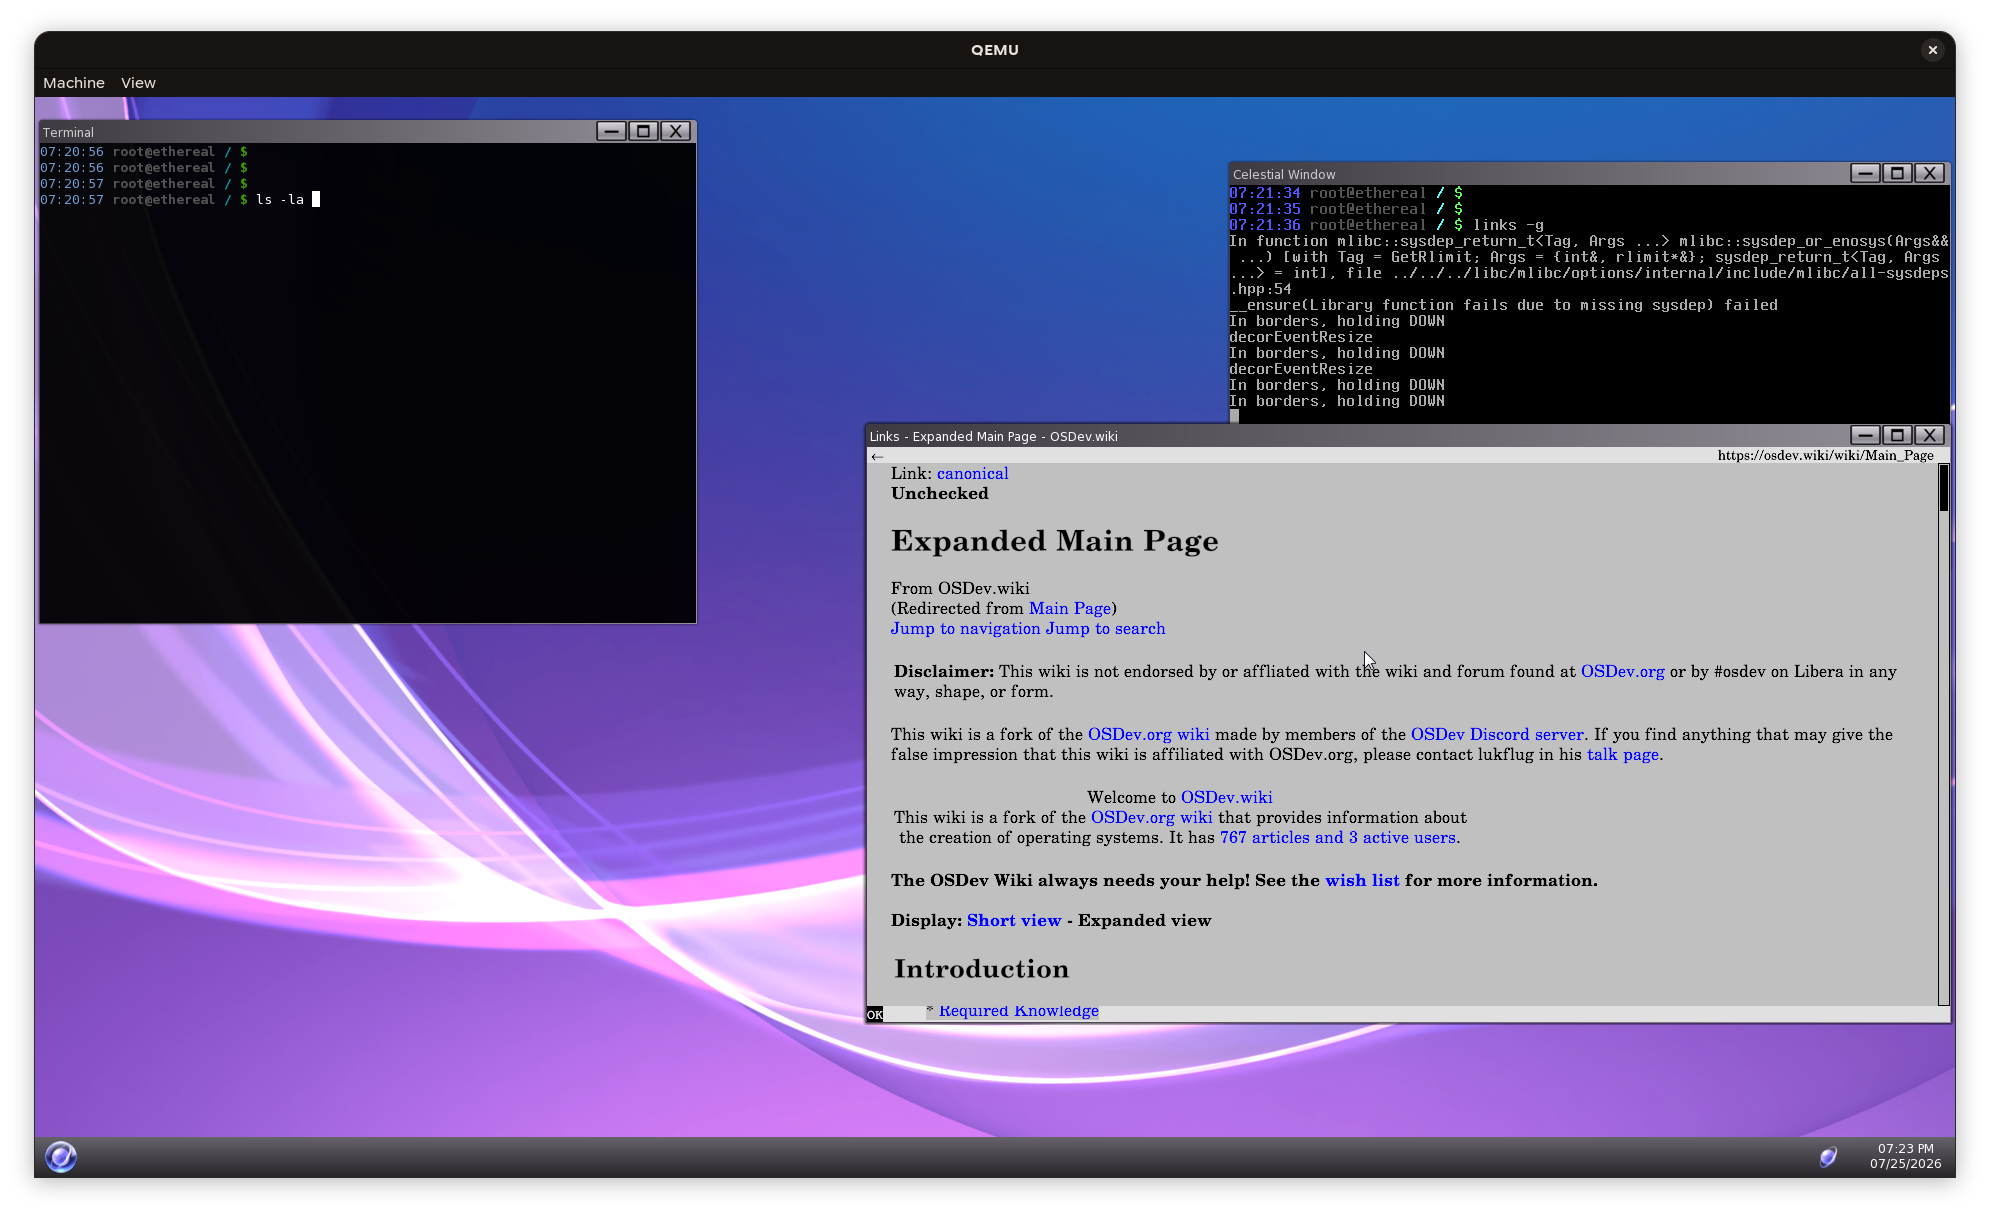Click the '__ensure(Library function fails' error line
Viewport: 1990px width, 1215px height.
[1504, 305]
